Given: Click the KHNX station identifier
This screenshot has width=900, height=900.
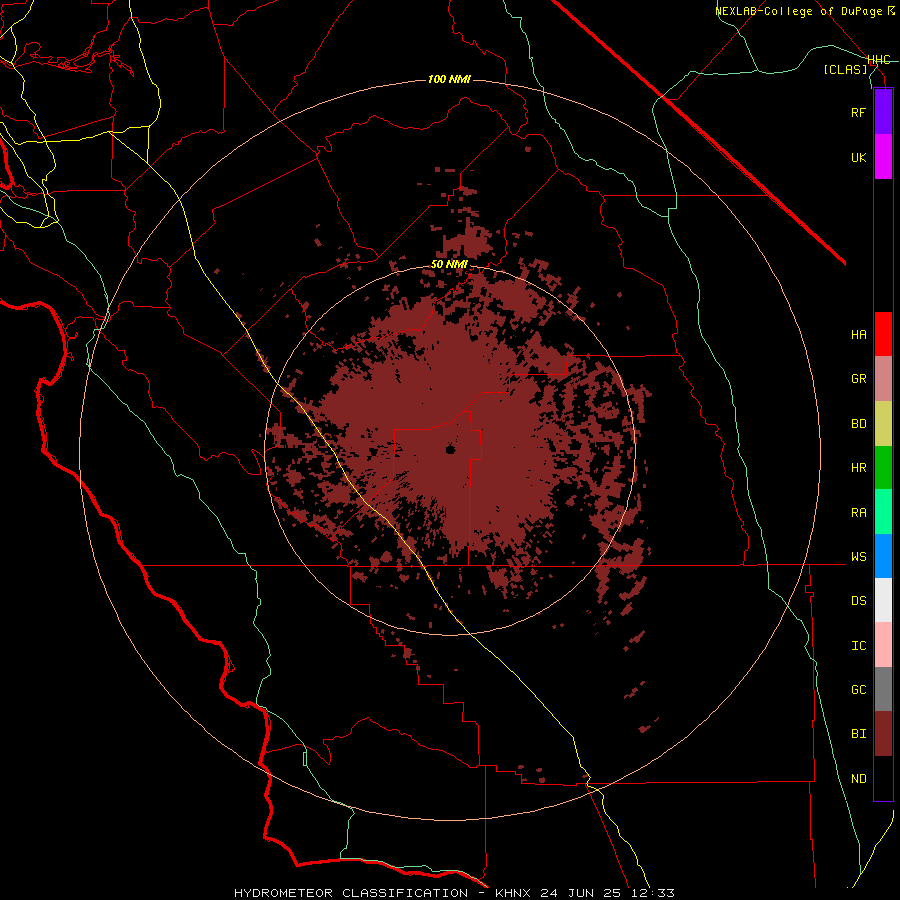Looking at the screenshot, I should [513, 893].
